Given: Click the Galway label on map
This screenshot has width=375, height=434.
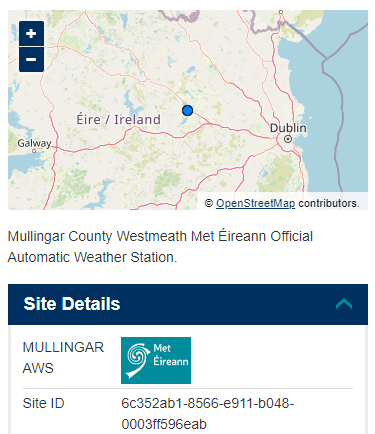Looking at the screenshot, I should 34,143.
